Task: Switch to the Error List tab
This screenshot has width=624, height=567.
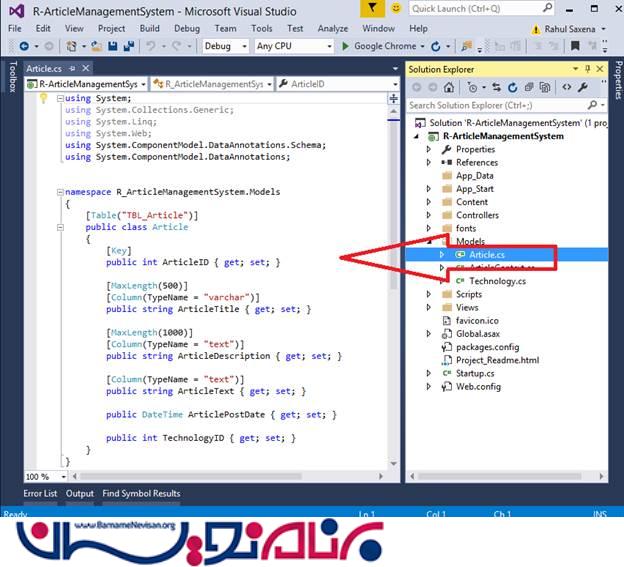Action: click(40, 493)
